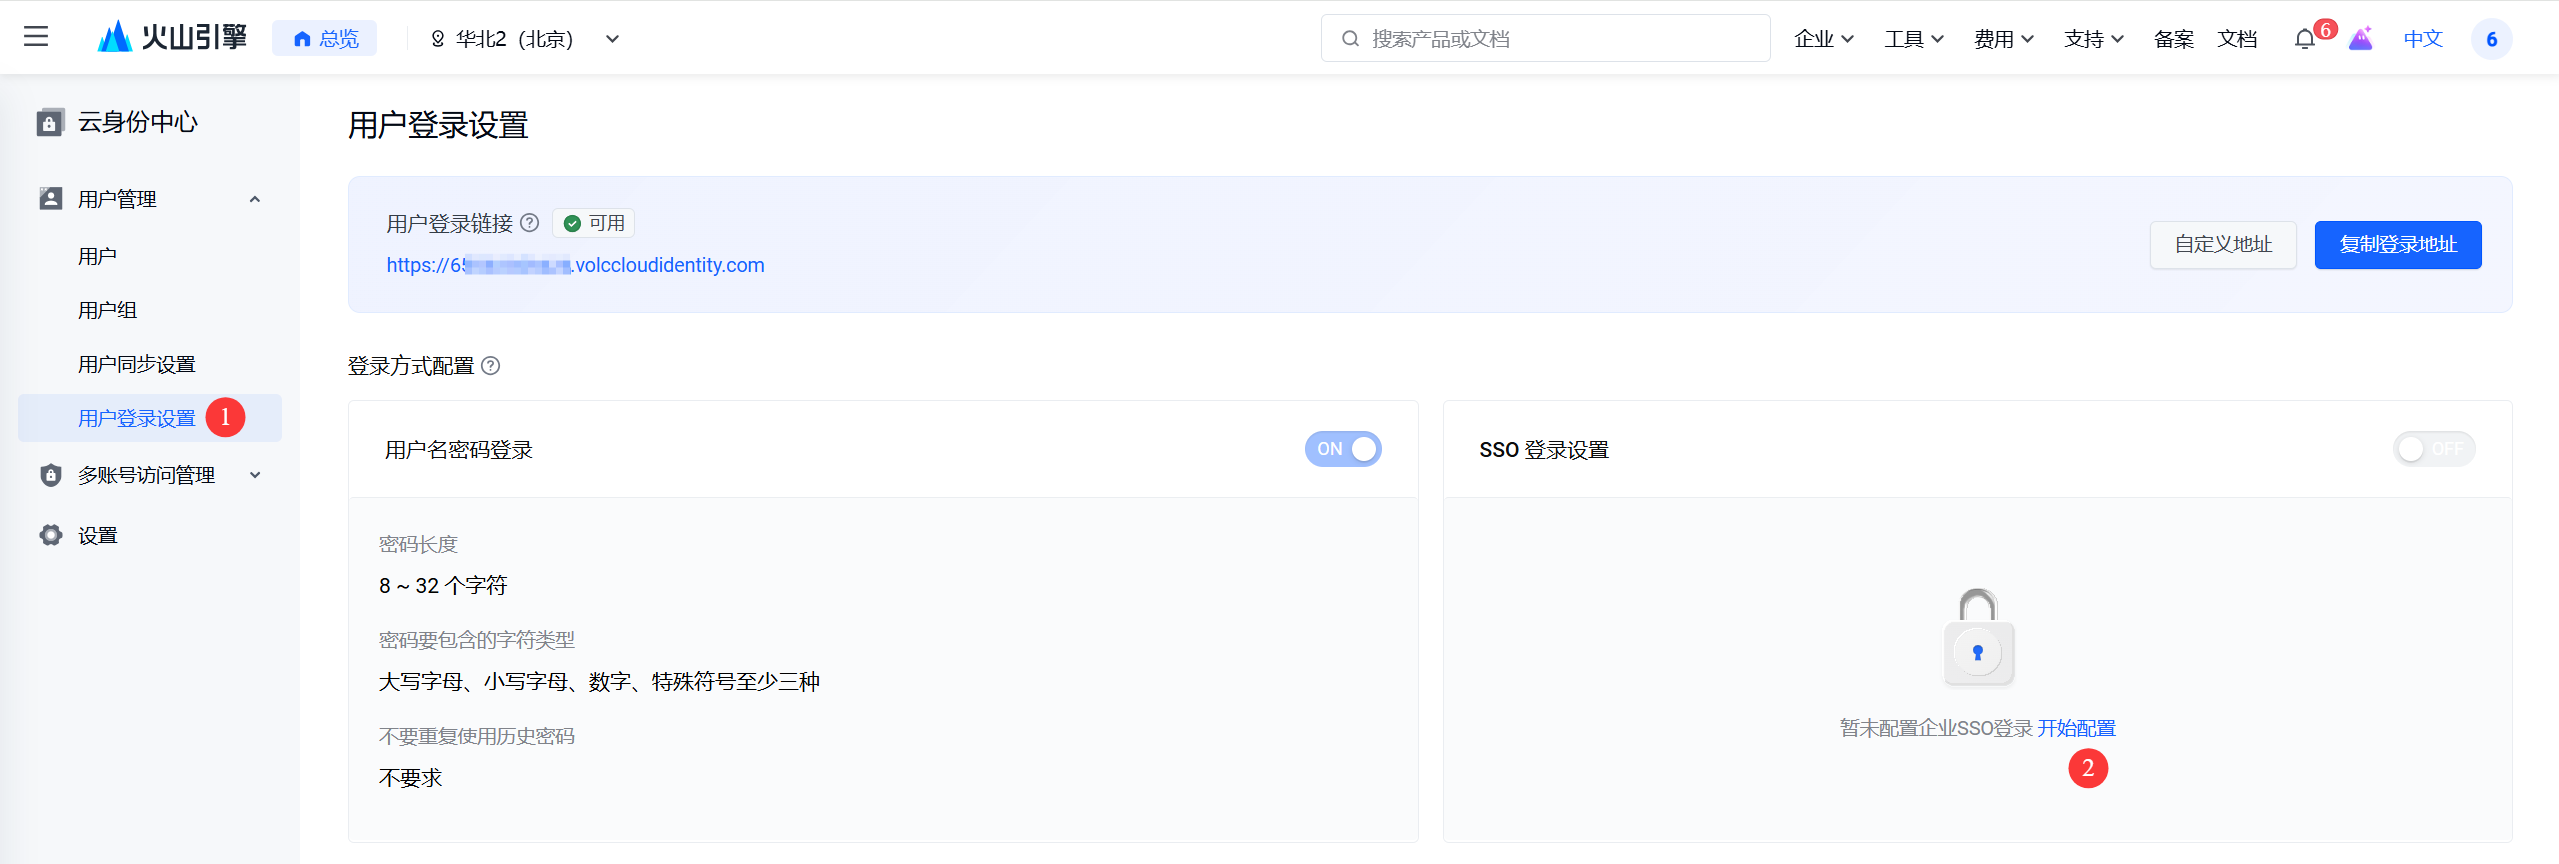Image resolution: width=2559 pixels, height=864 pixels.
Task: Click the purple AI assistant icon
Action: (x=2360, y=39)
